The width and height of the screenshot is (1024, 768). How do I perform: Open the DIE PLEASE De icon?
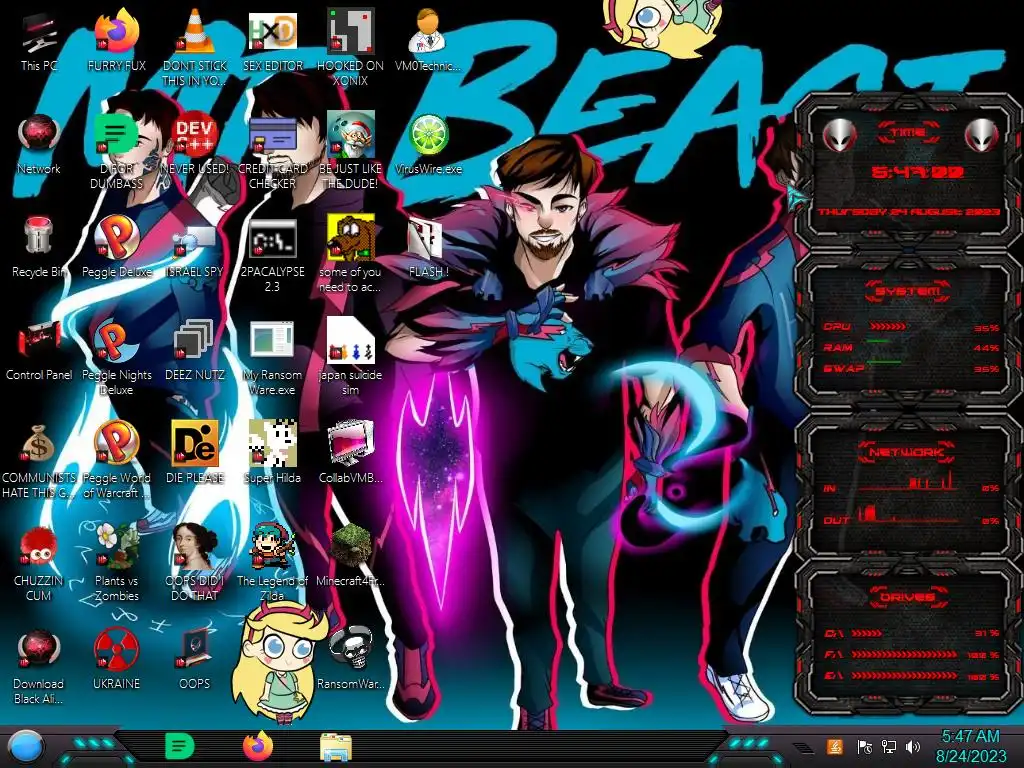pos(195,454)
